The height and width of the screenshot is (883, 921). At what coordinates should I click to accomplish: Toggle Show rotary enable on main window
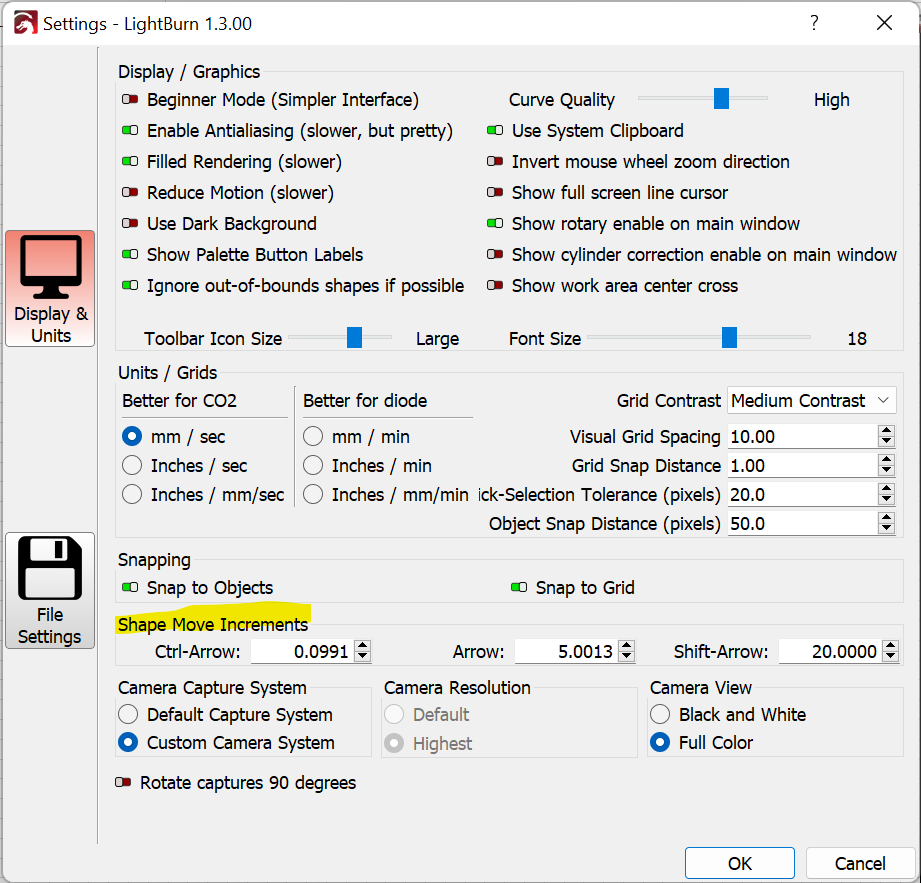[495, 223]
